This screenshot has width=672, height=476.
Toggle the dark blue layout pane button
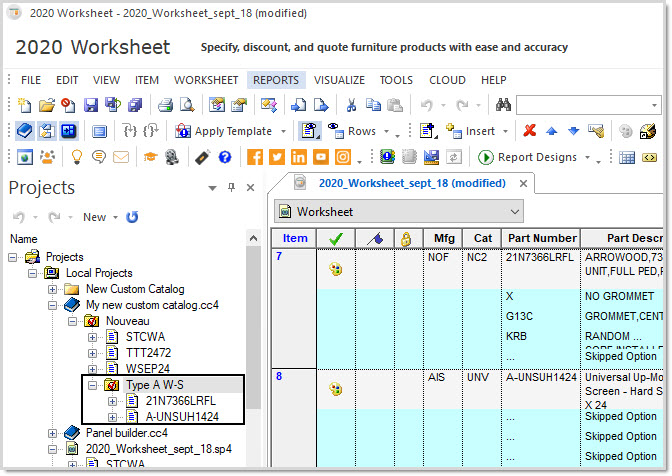(x=69, y=131)
